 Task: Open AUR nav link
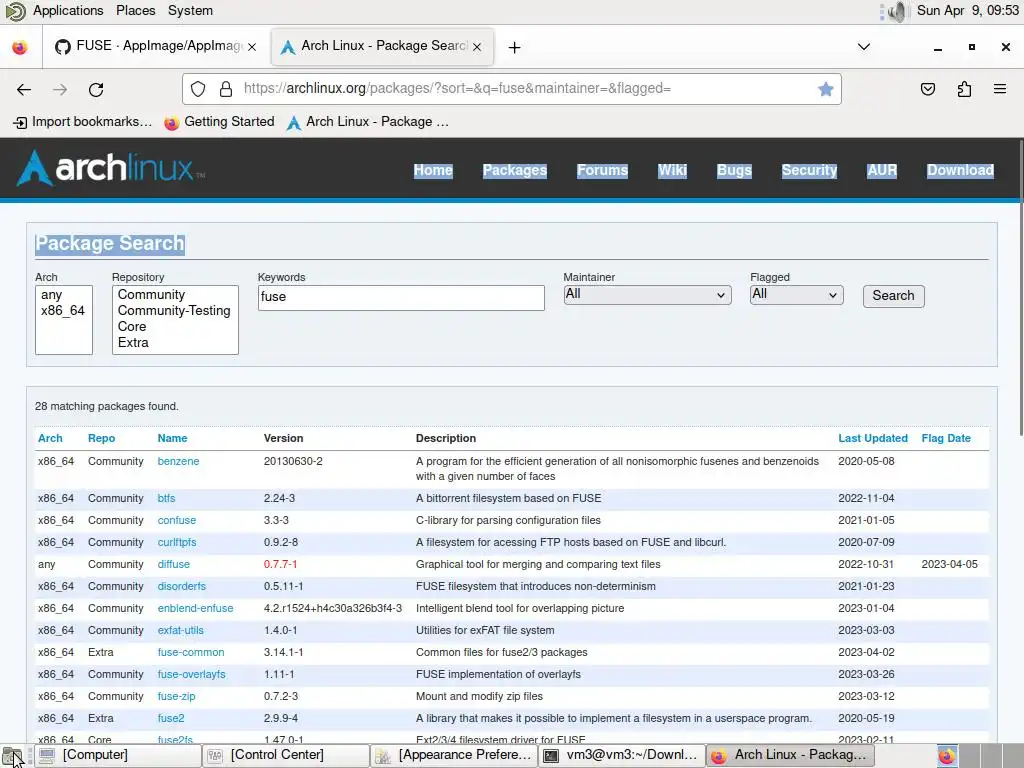tap(882, 170)
